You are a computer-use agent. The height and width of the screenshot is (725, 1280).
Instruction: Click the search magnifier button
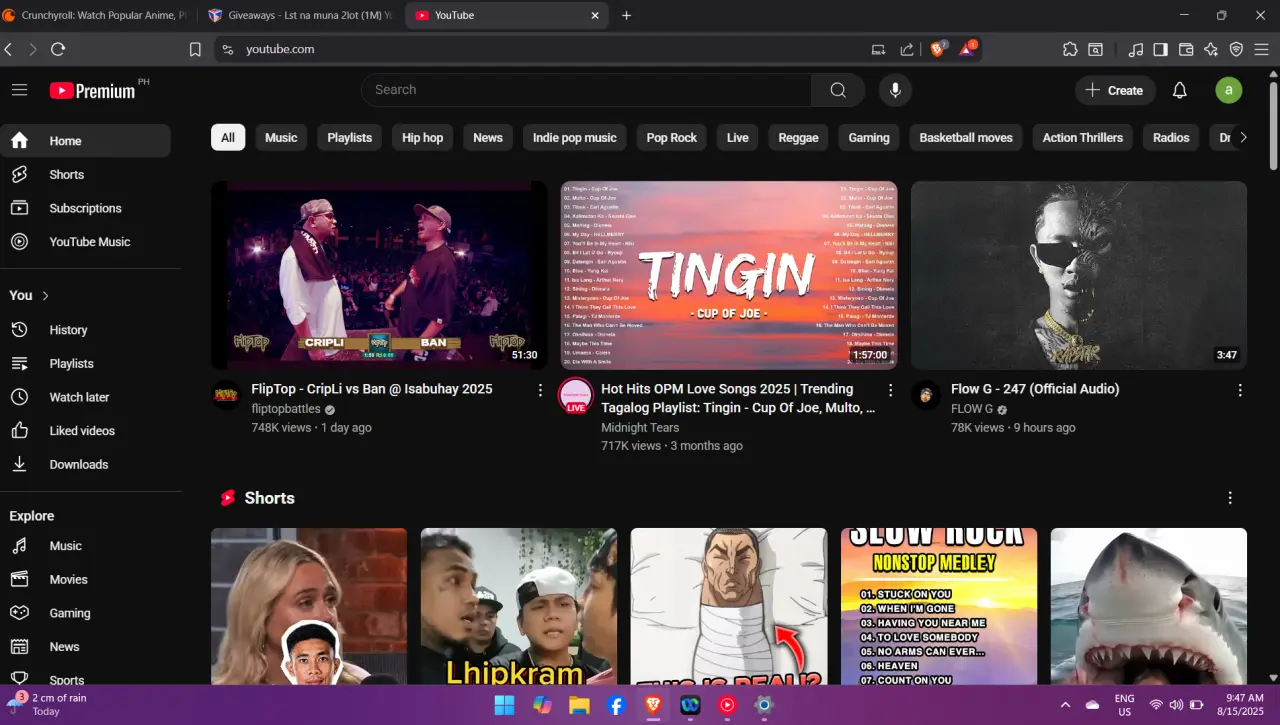coord(838,90)
